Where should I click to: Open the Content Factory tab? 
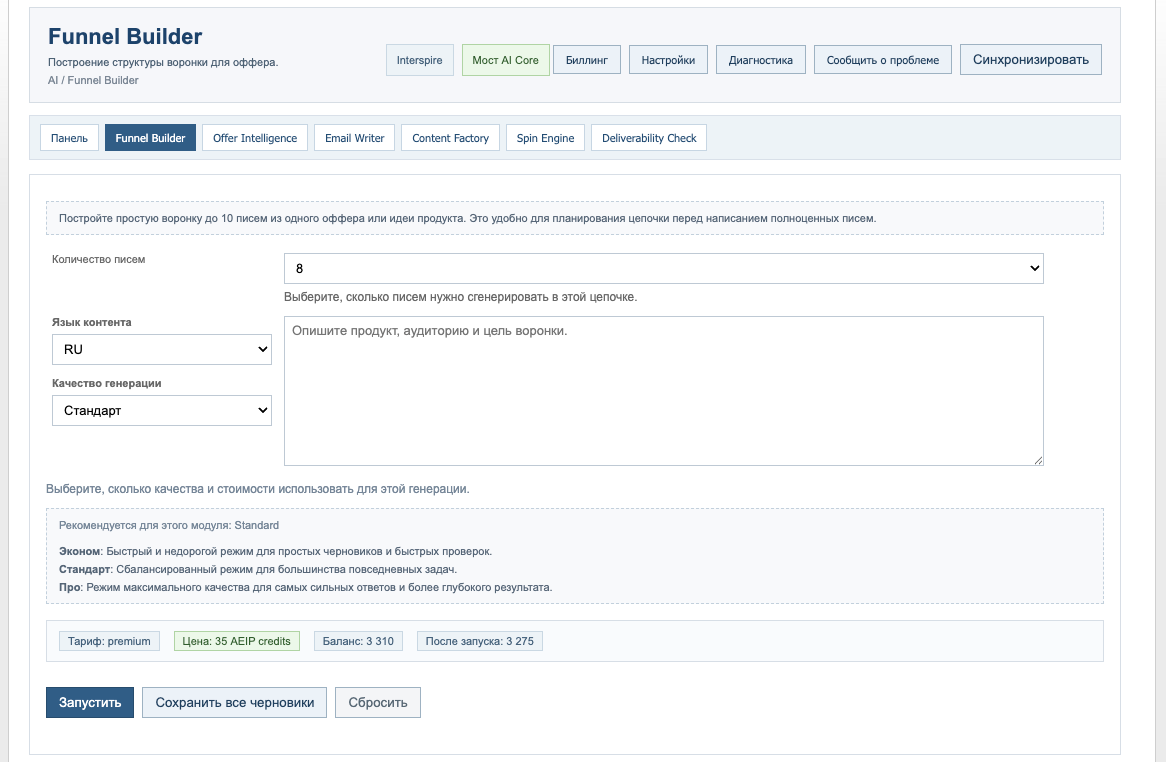tap(450, 137)
